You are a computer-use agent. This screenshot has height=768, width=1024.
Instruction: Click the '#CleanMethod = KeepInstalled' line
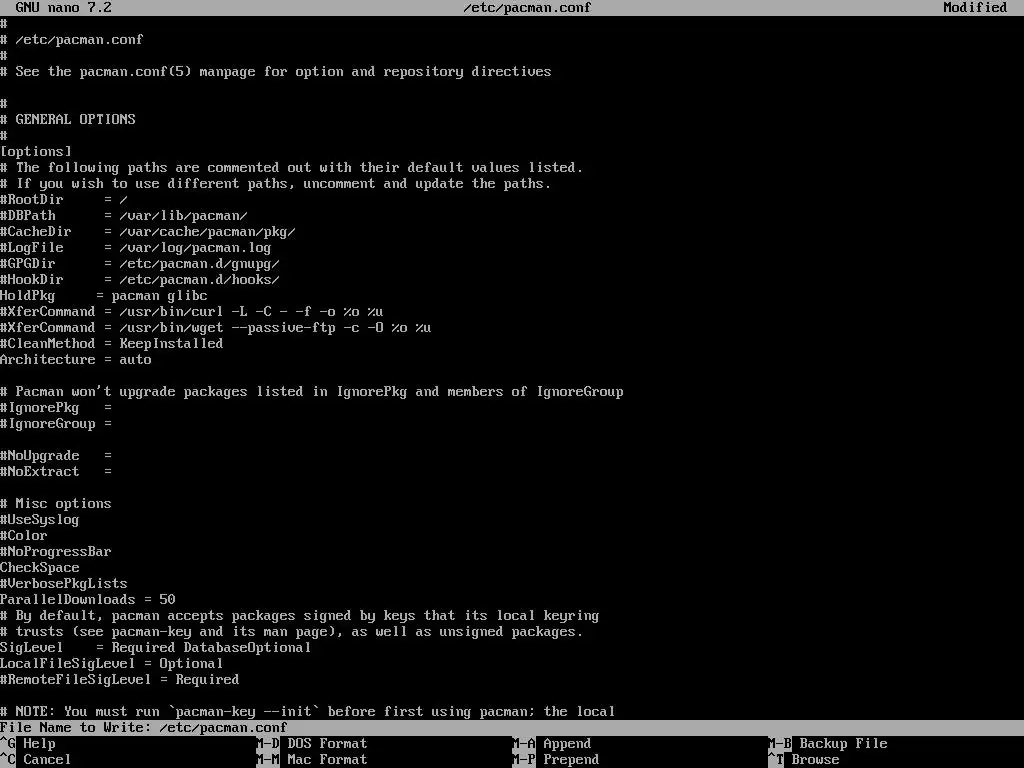[x=112, y=344]
